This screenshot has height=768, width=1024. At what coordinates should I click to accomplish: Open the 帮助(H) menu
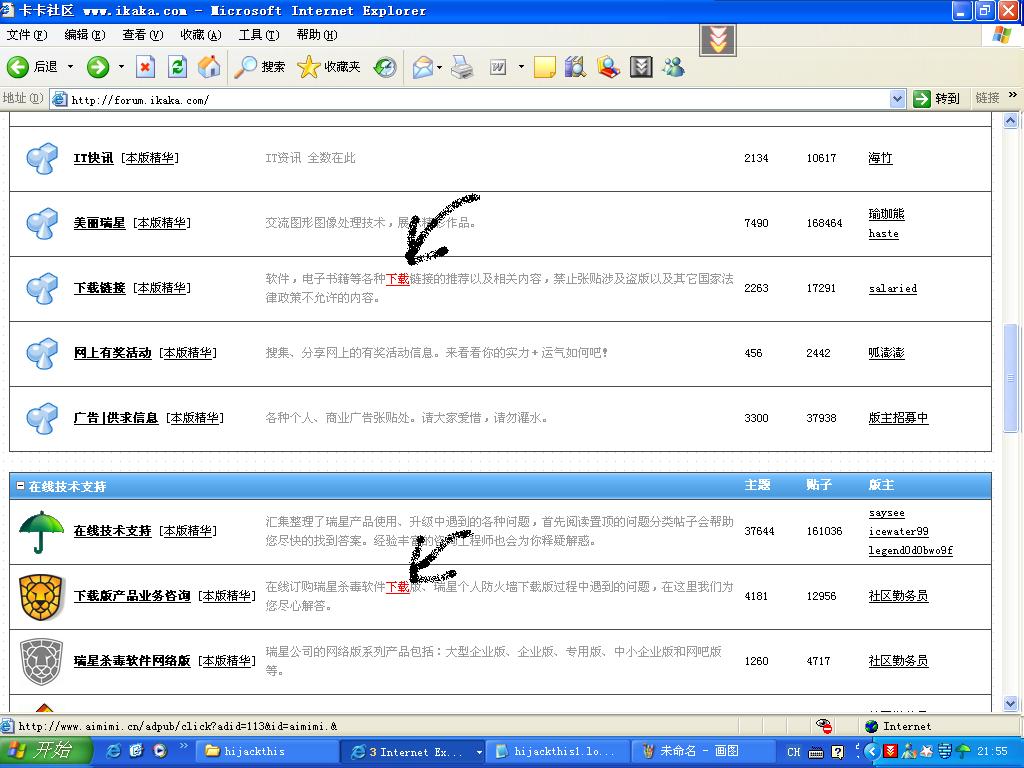click(x=317, y=35)
